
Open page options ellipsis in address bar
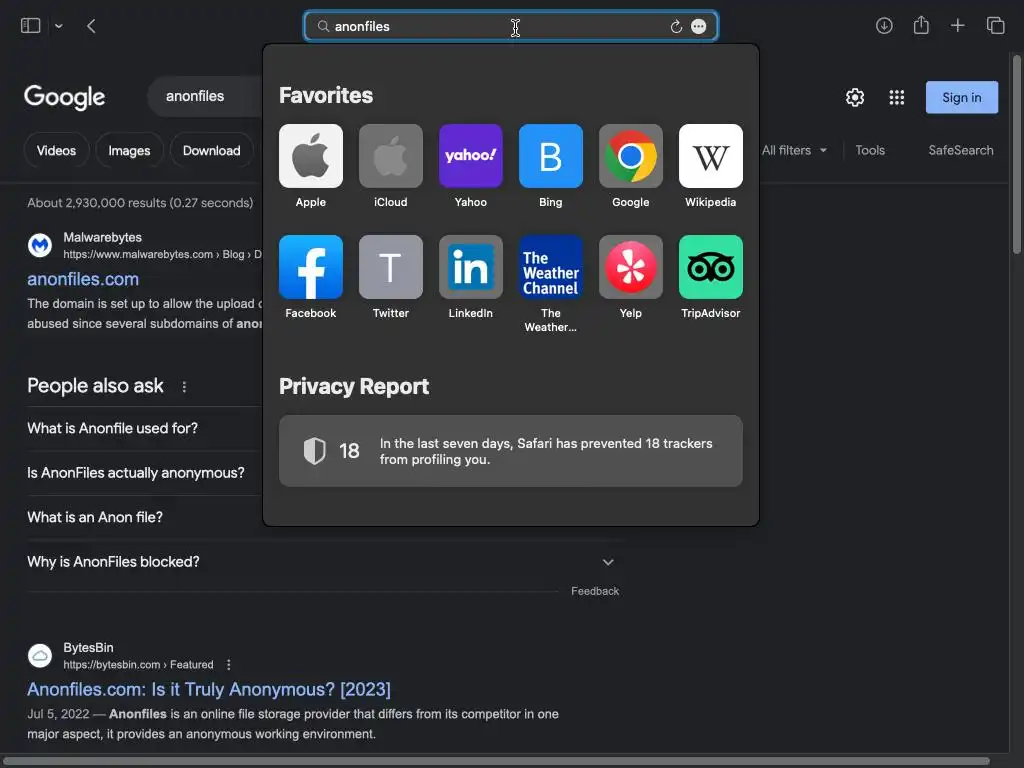tap(698, 27)
